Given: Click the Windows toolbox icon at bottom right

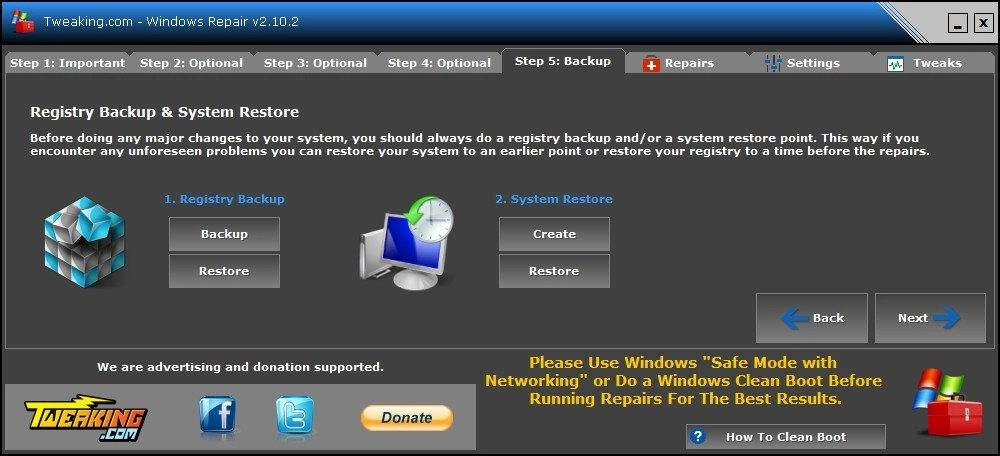Looking at the screenshot, I should pyautogui.click(x=947, y=401).
